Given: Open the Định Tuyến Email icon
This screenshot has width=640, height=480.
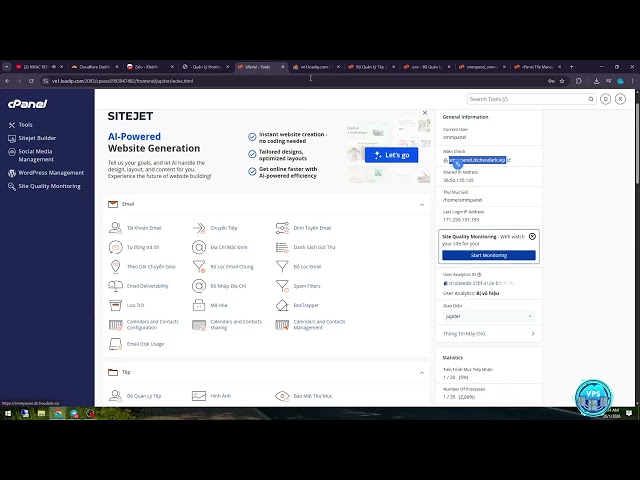Looking at the screenshot, I should 282,228.
